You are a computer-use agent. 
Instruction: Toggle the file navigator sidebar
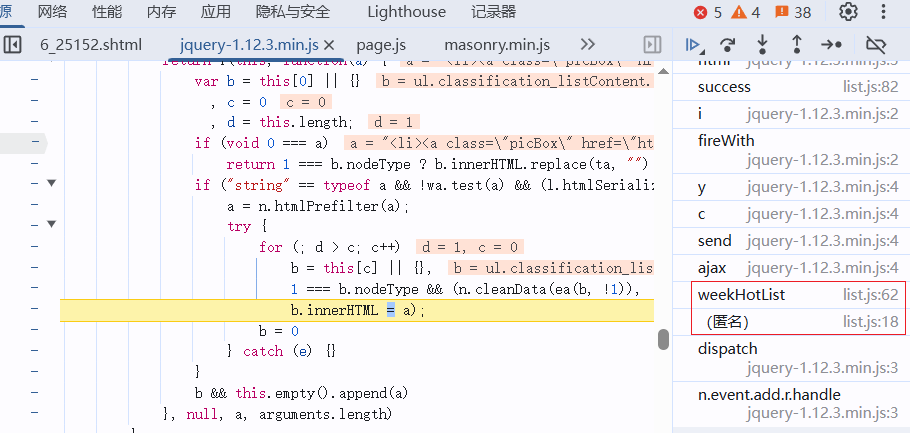(13, 45)
